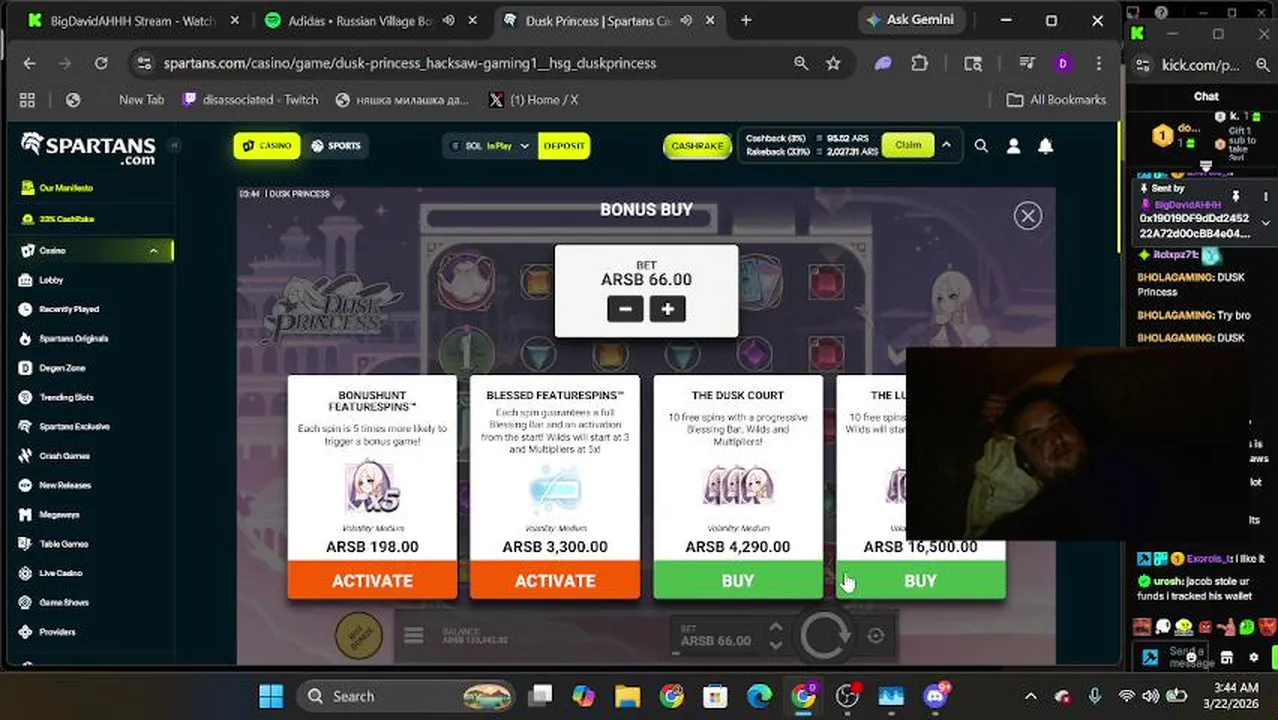Switch to the Casino top tab
Screen dimensions: 1278x720
[267, 146]
